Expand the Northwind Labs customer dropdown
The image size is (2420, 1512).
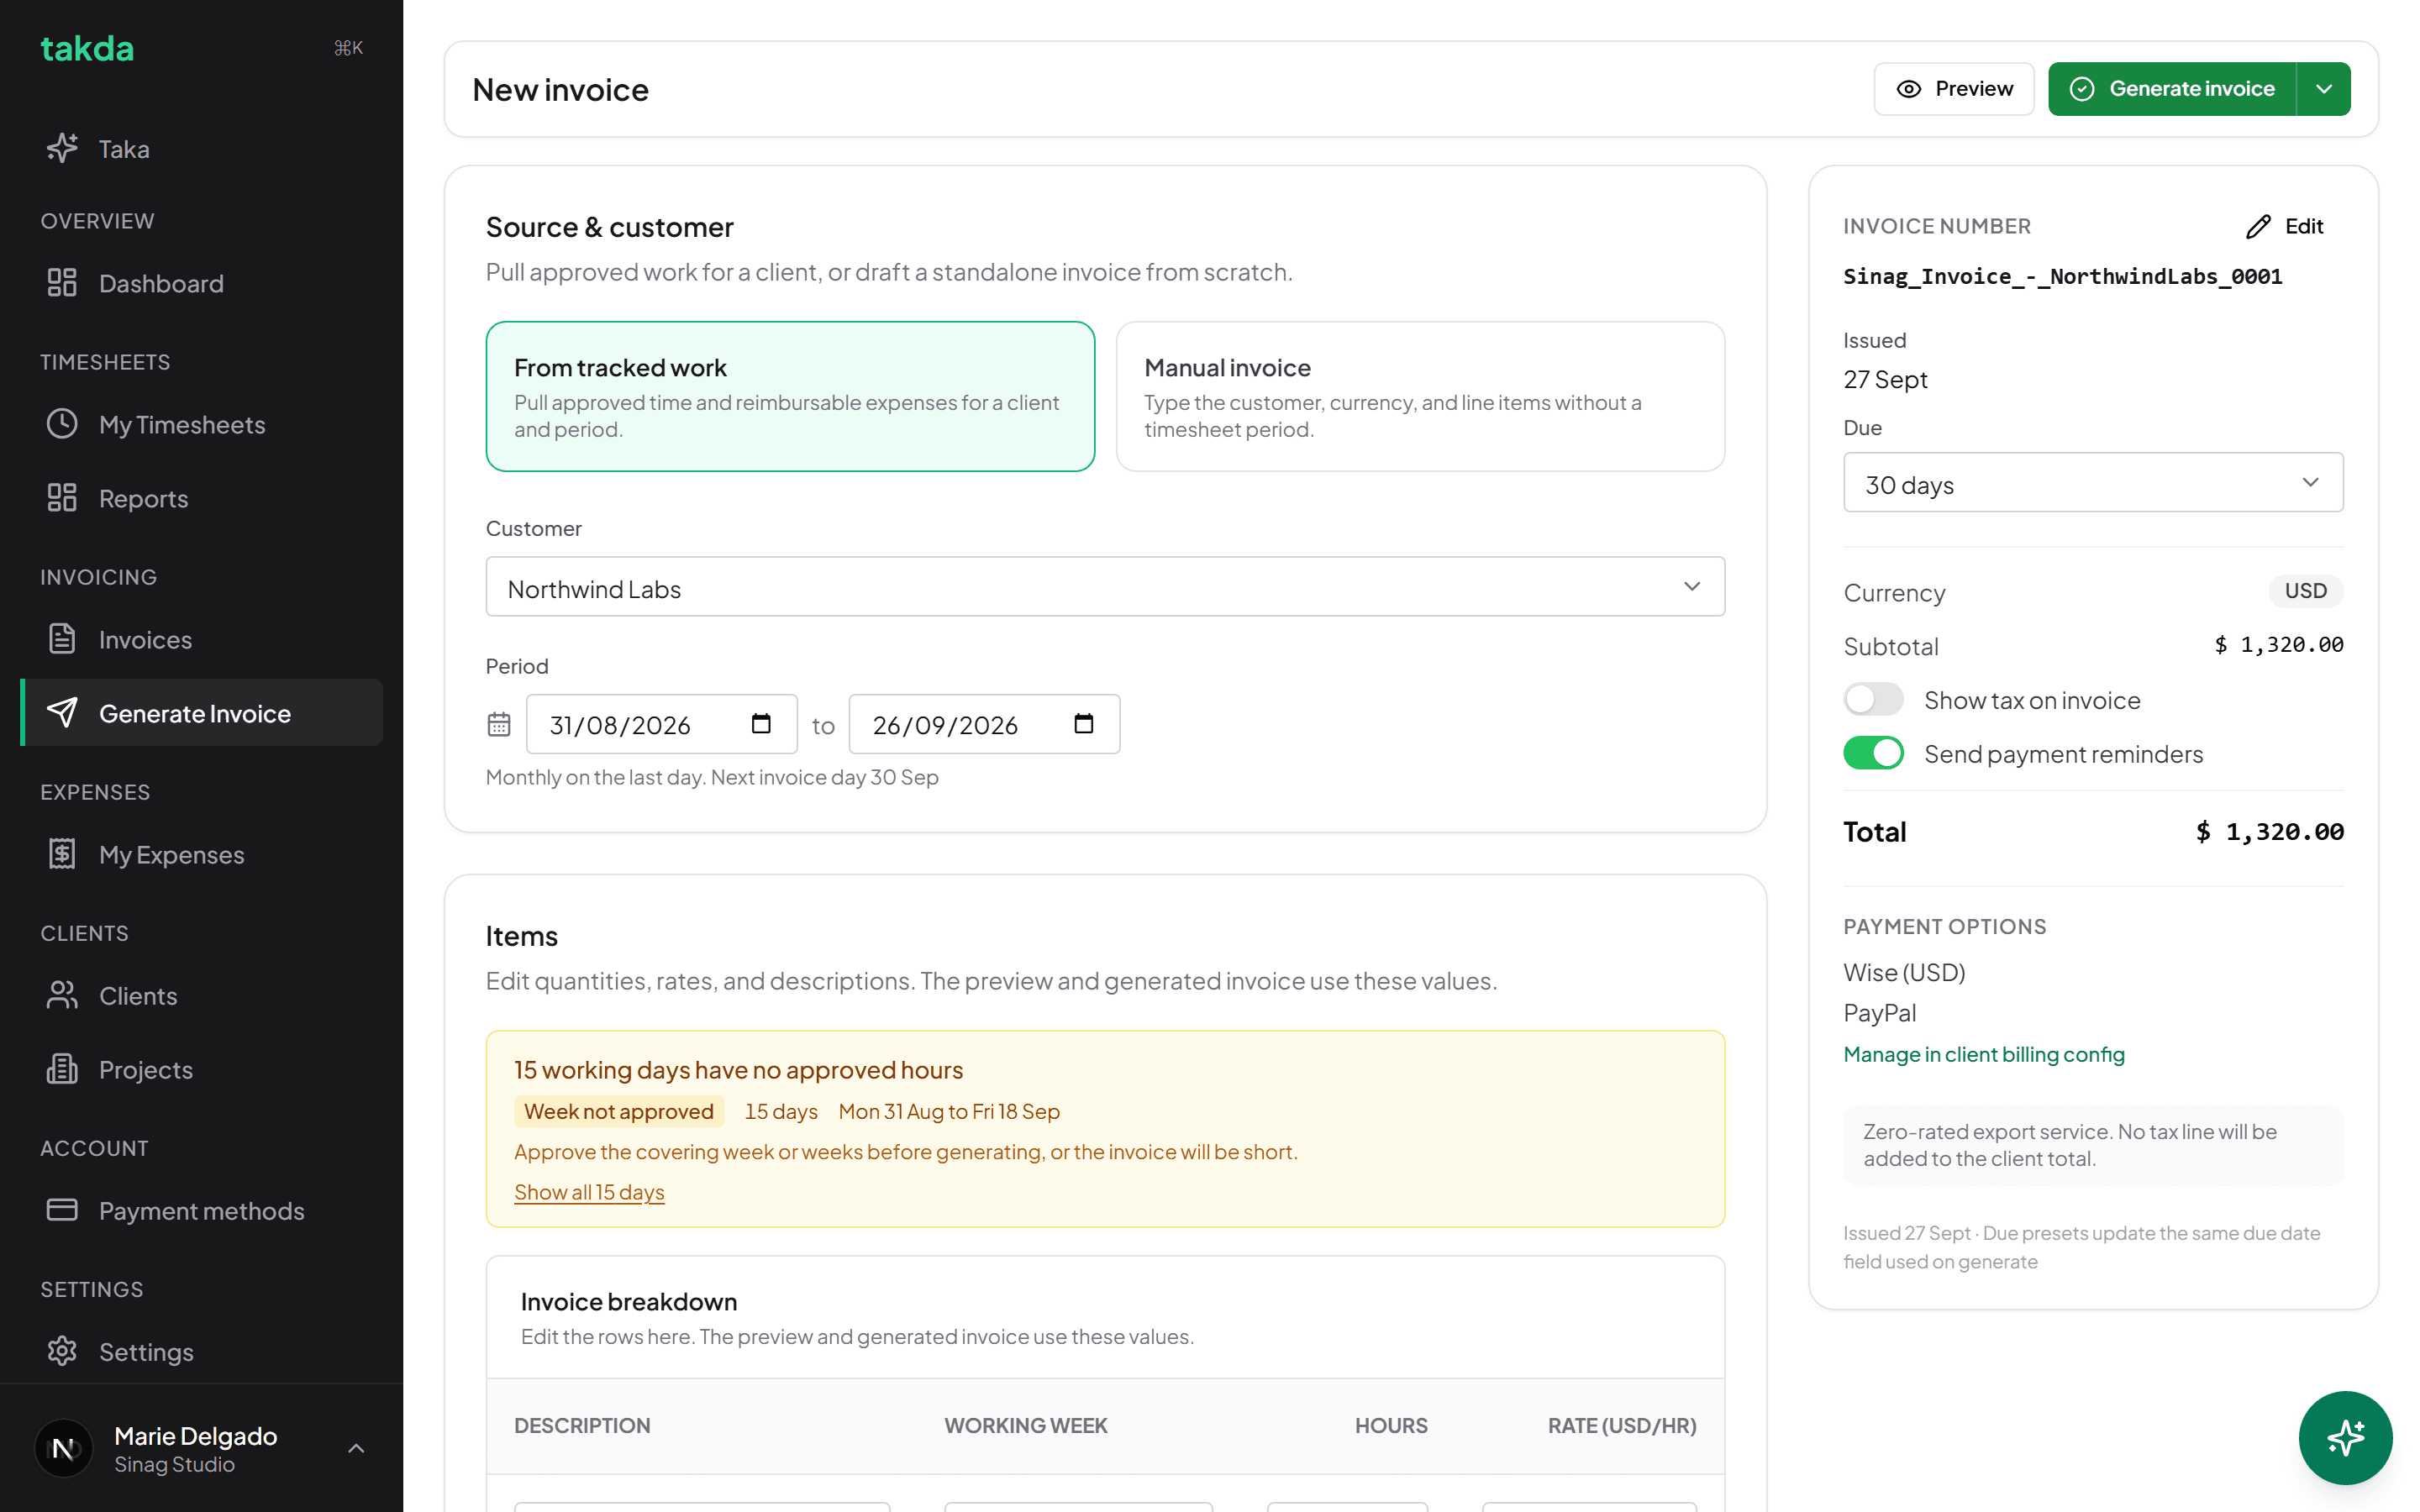tap(1105, 587)
